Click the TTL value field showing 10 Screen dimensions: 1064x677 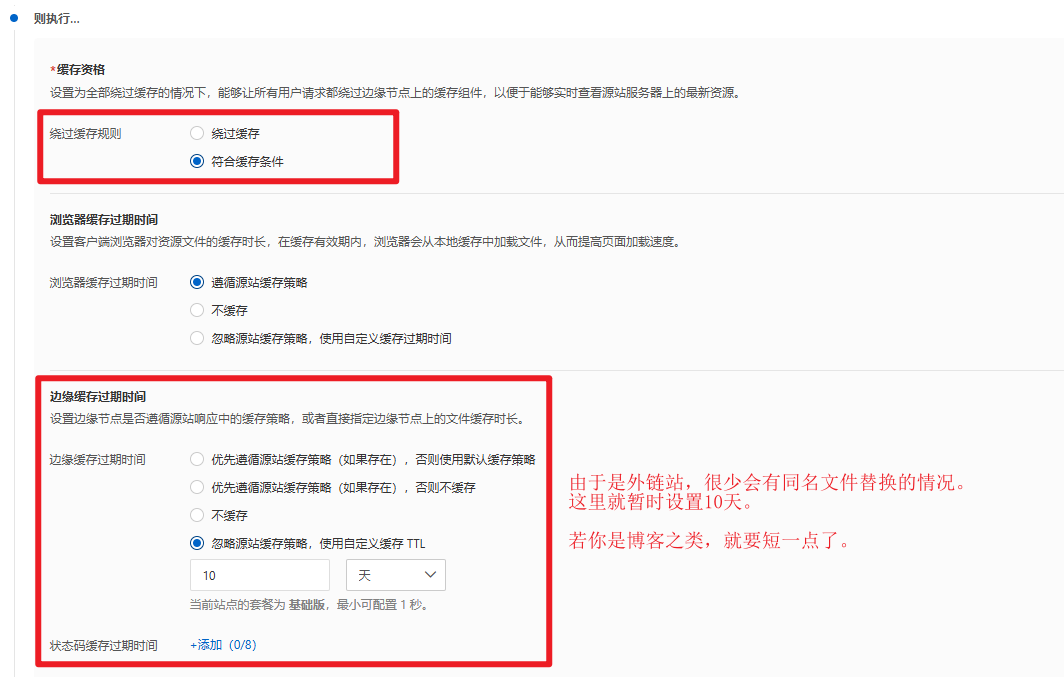point(259,575)
